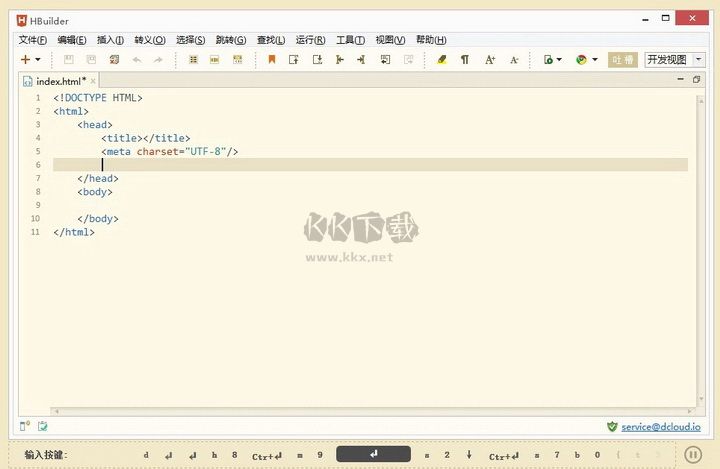Click the undo arrow icon
This screenshot has width=720, height=469.
(137, 60)
